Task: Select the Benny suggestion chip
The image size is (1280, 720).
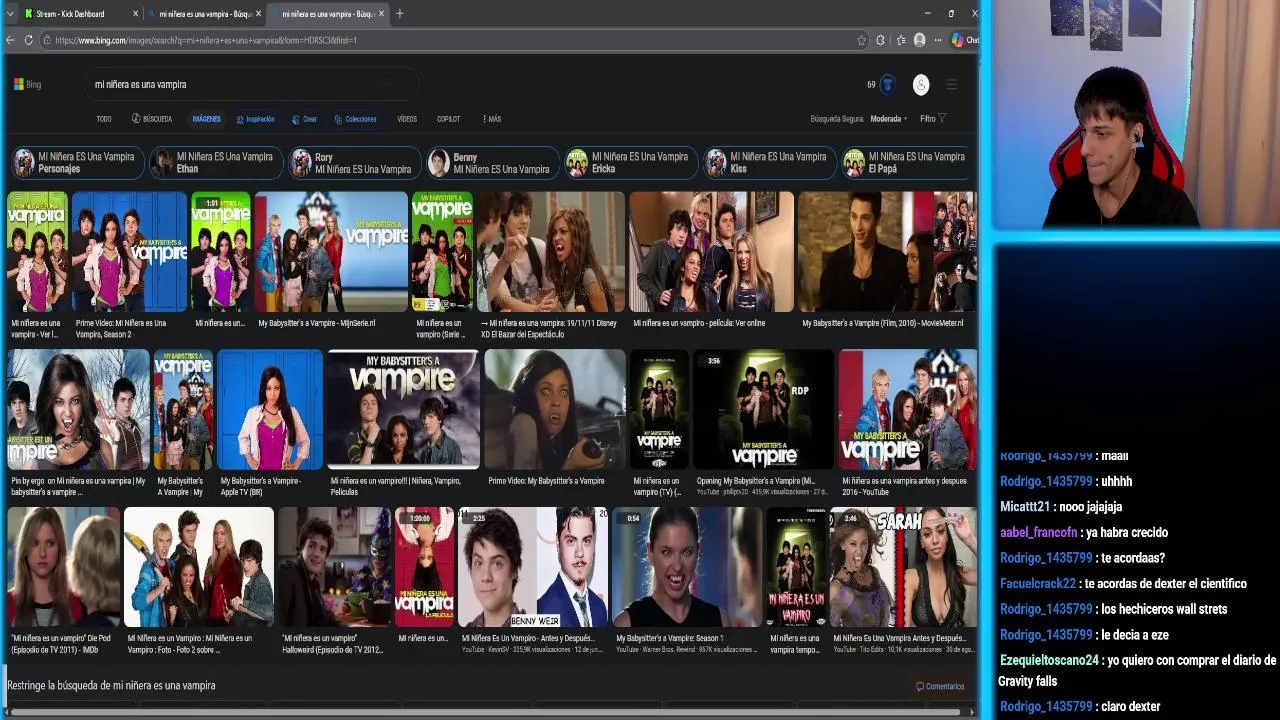Action: 493,163
